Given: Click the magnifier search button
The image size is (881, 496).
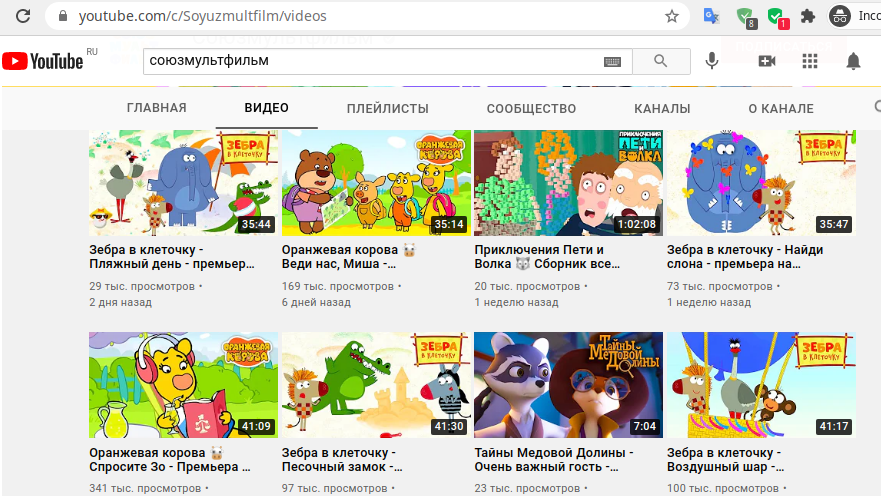Looking at the screenshot, I should click(661, 61).
